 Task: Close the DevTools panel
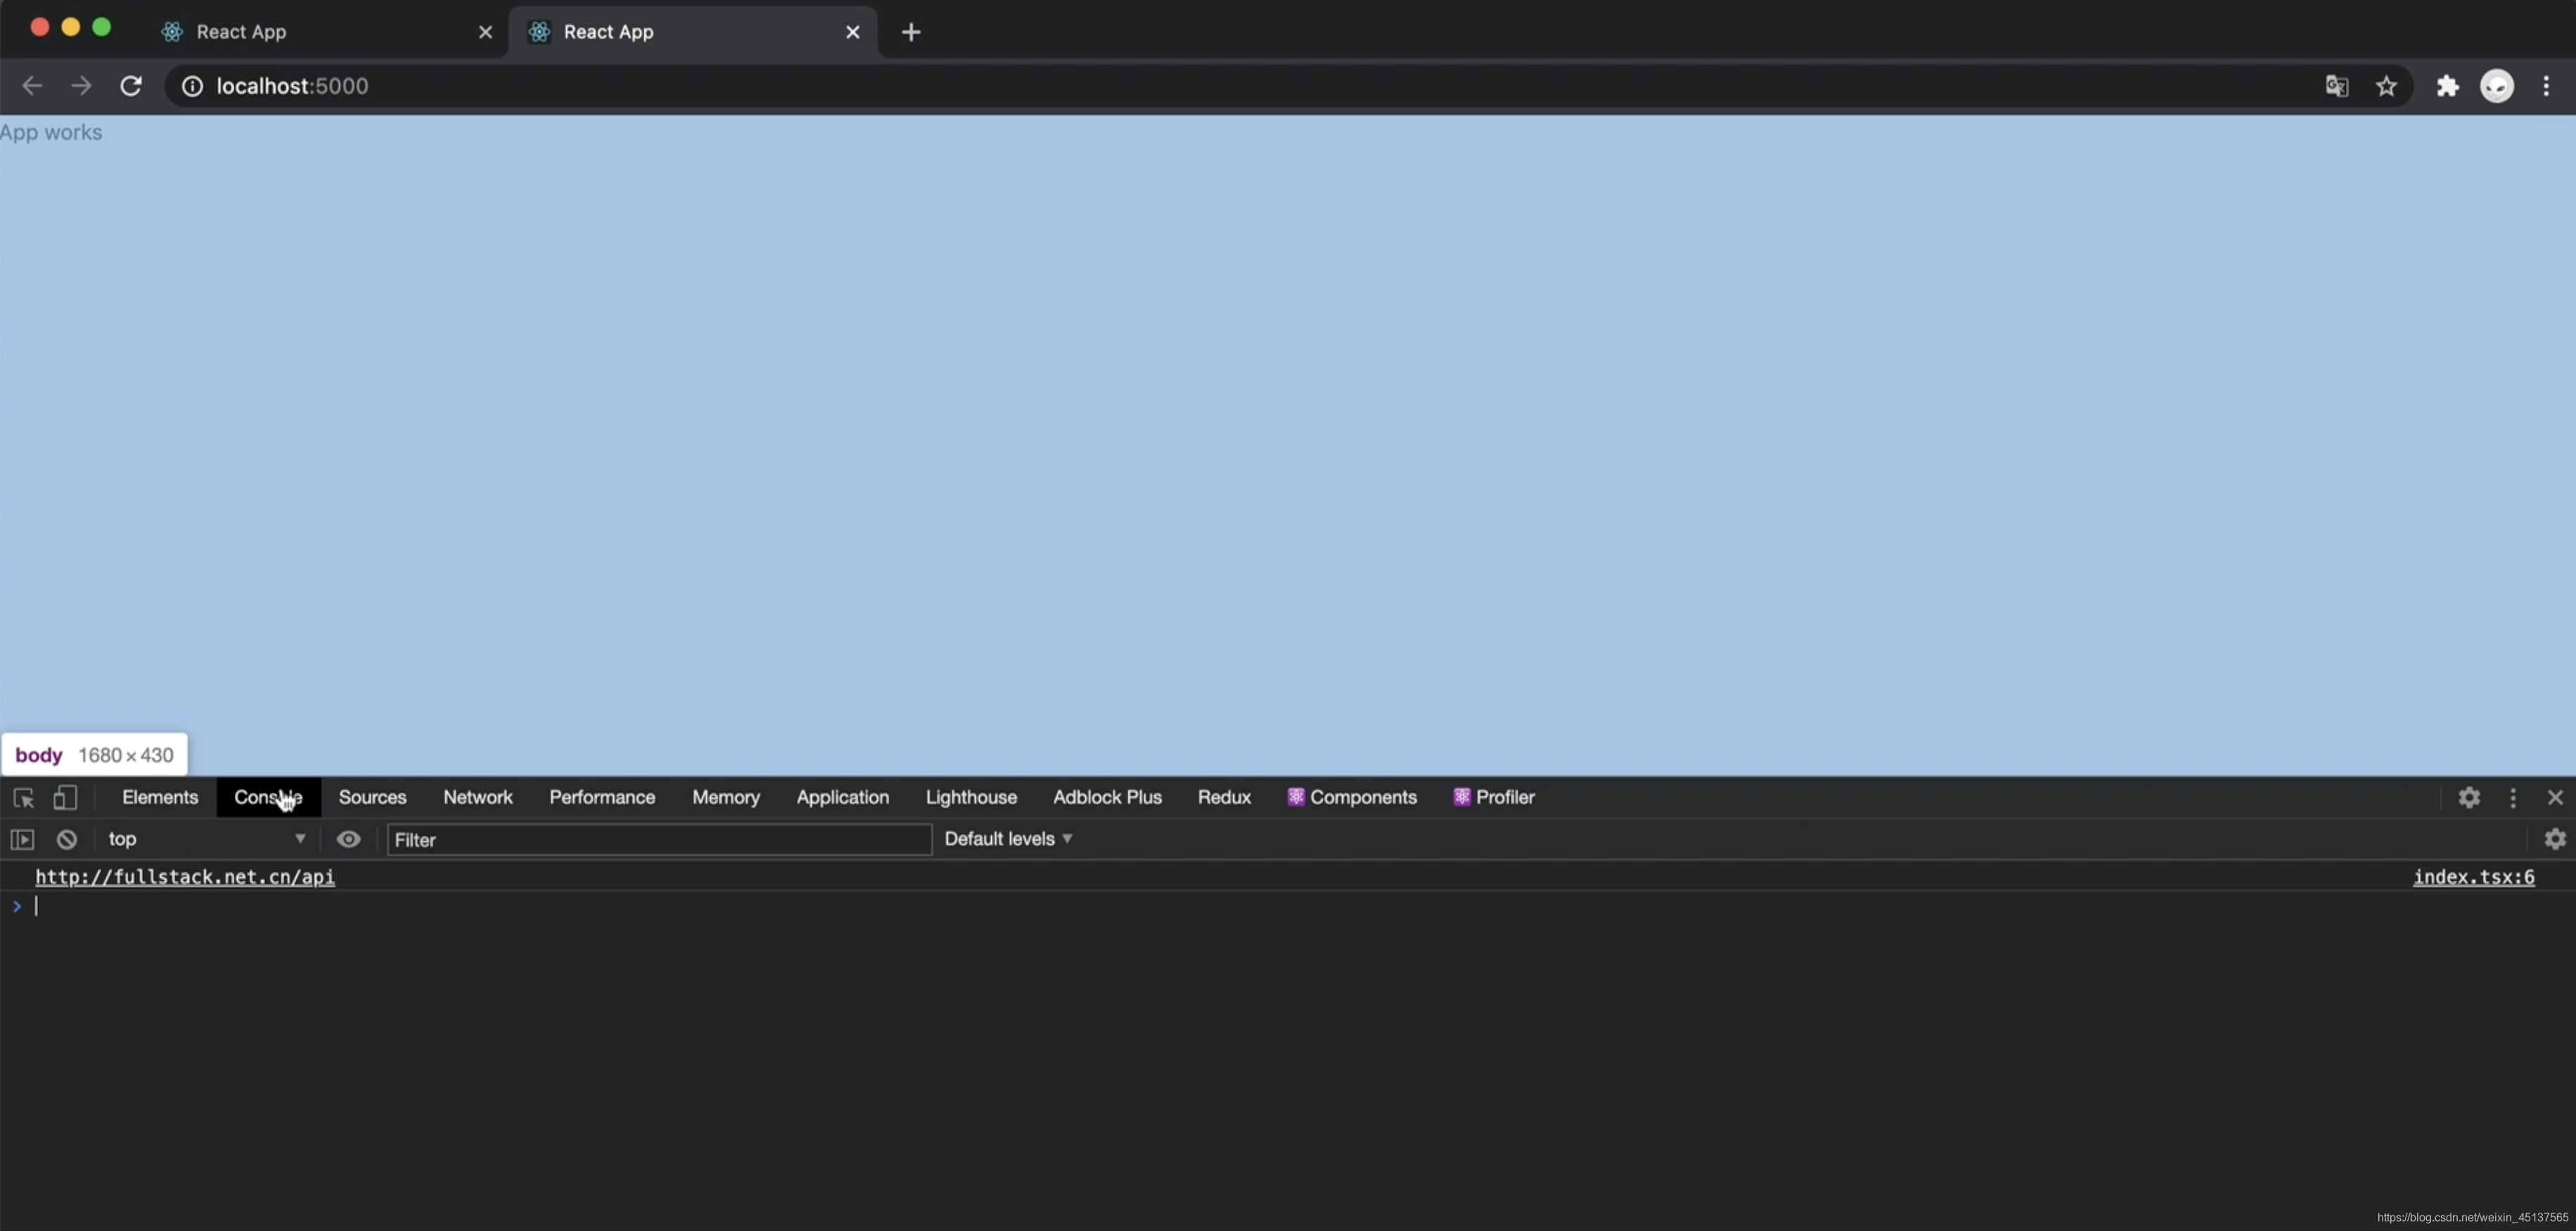click(2555, 798)
